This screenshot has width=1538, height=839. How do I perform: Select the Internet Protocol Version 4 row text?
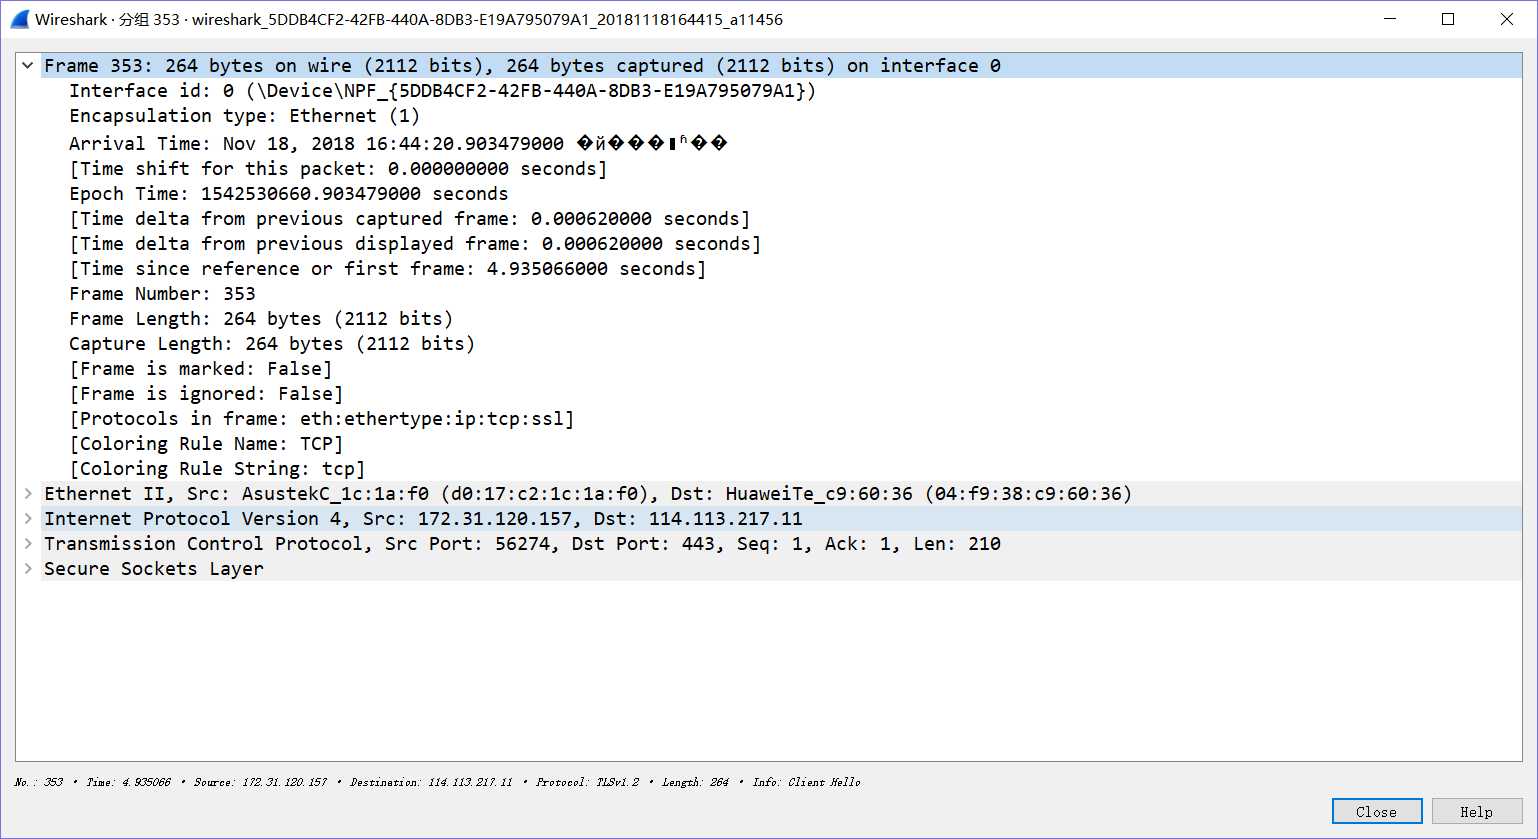[423, 519]
